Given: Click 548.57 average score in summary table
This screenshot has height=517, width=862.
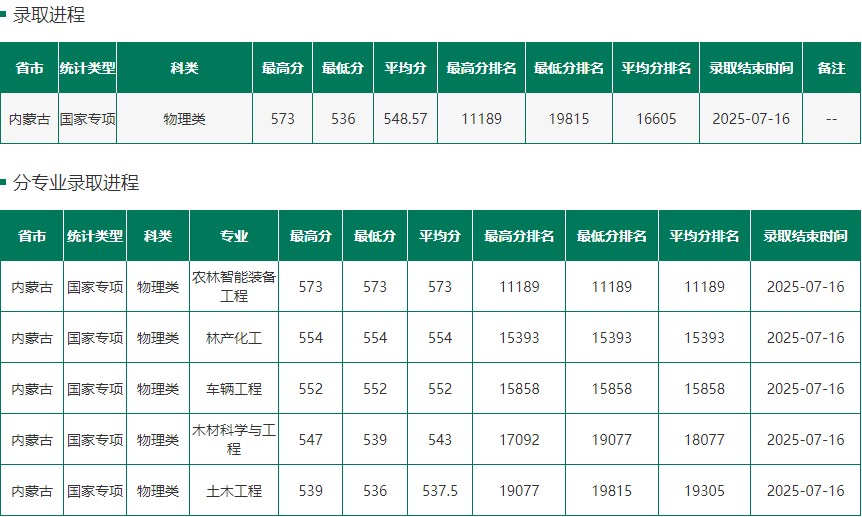Looking at the screenshot, I should [x=406, y=119].
